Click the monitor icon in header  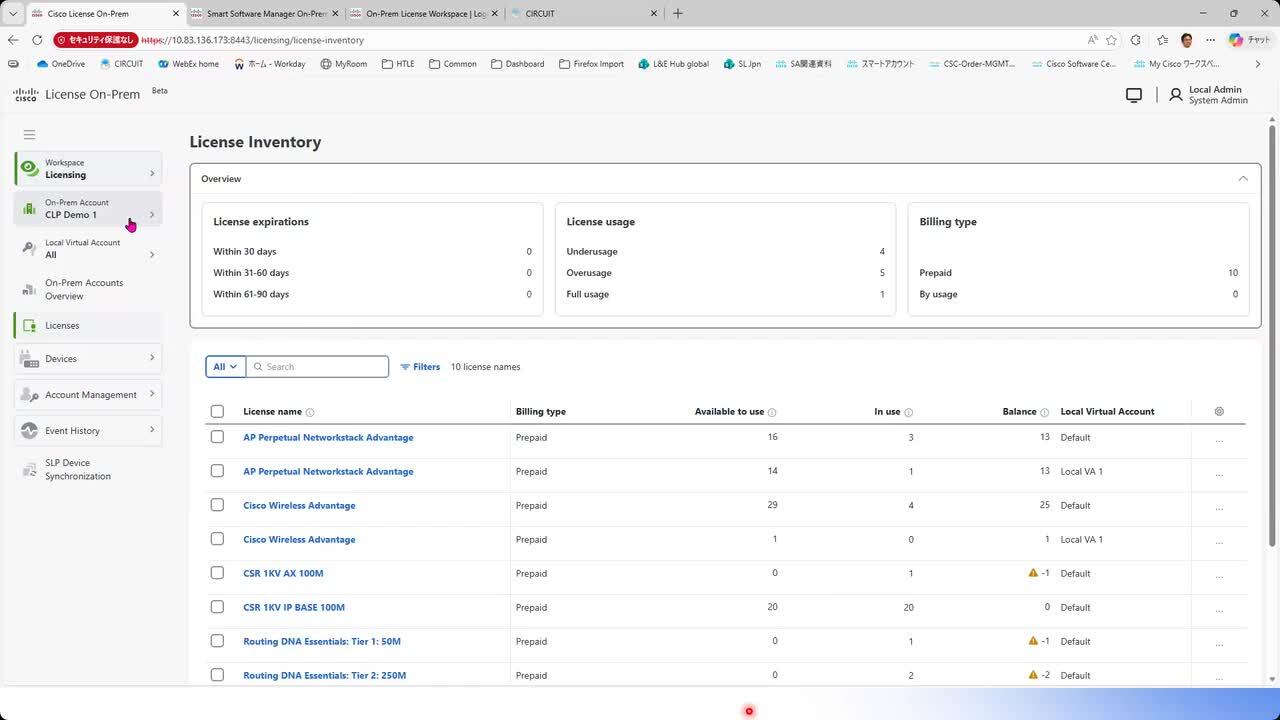(x=1133, y=95)
